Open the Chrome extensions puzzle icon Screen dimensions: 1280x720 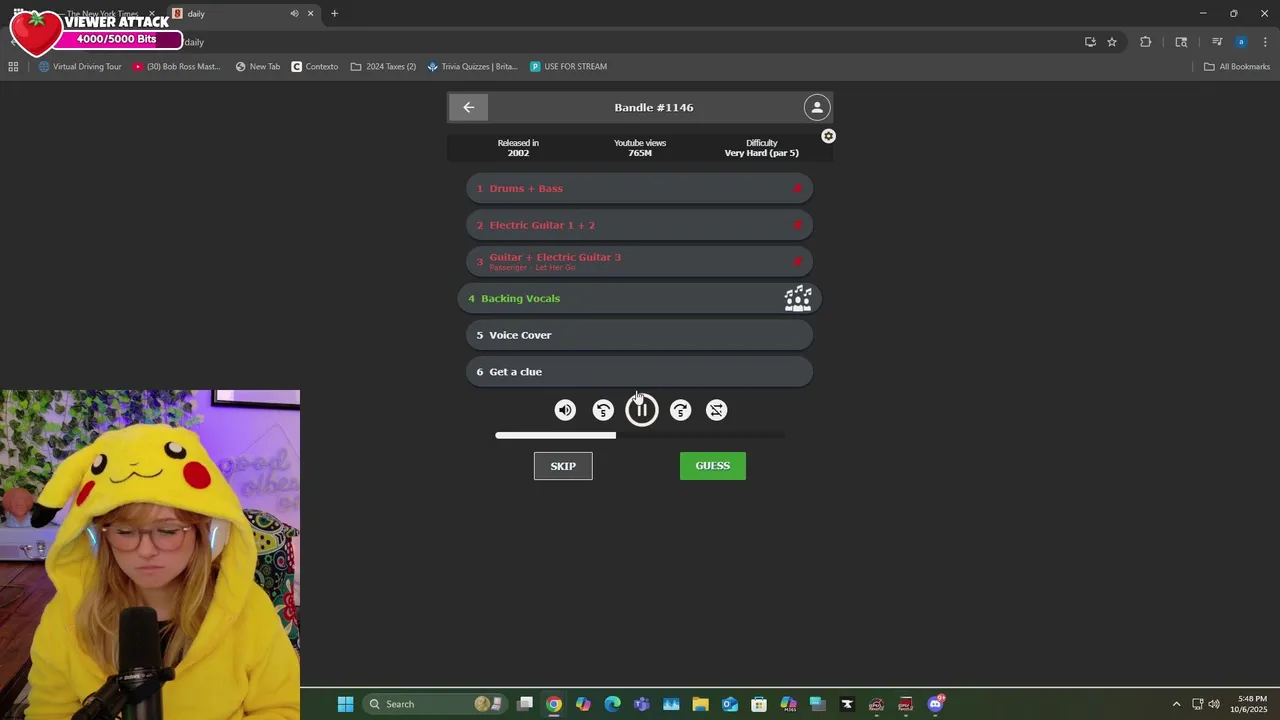tap(1145, 42)
